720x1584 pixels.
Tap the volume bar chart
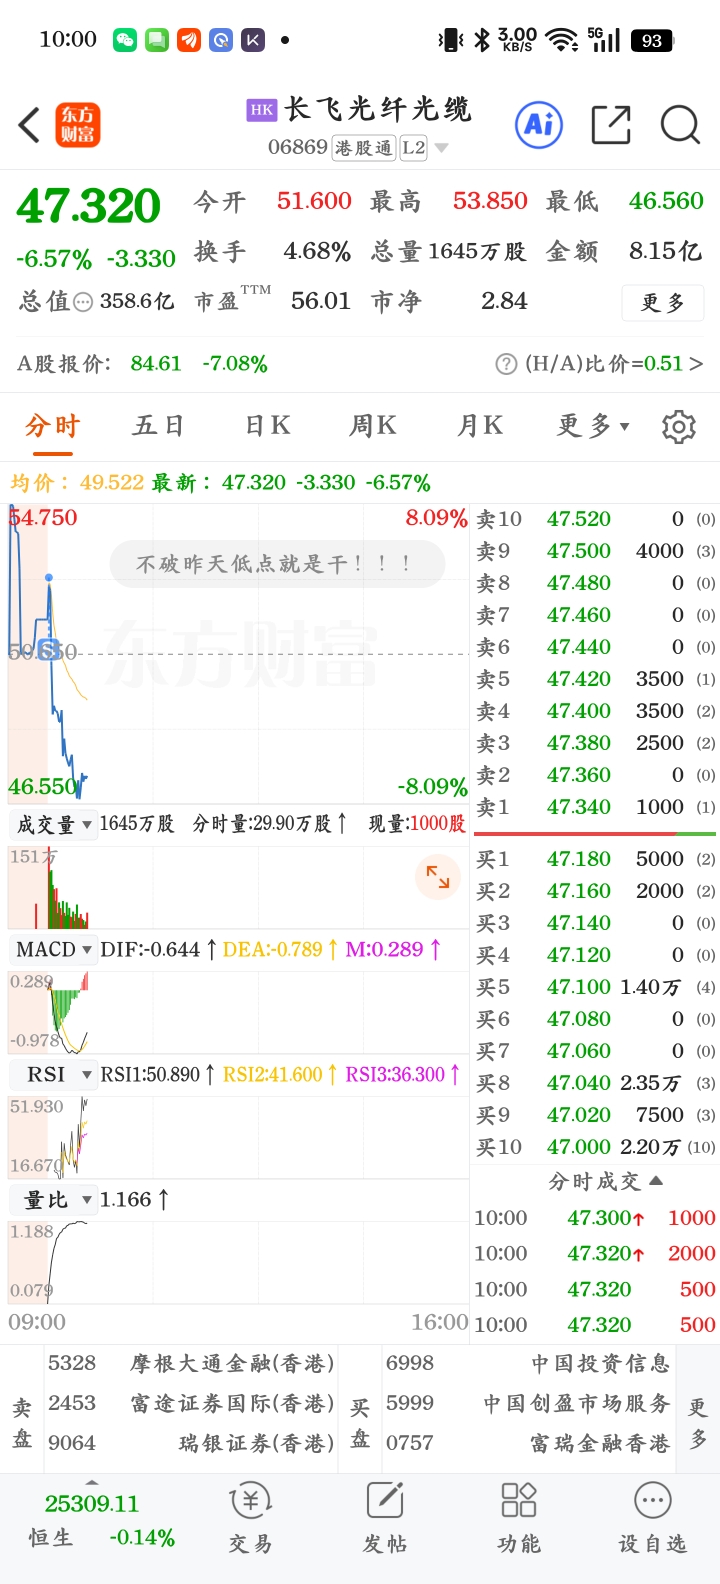(238, 888)
